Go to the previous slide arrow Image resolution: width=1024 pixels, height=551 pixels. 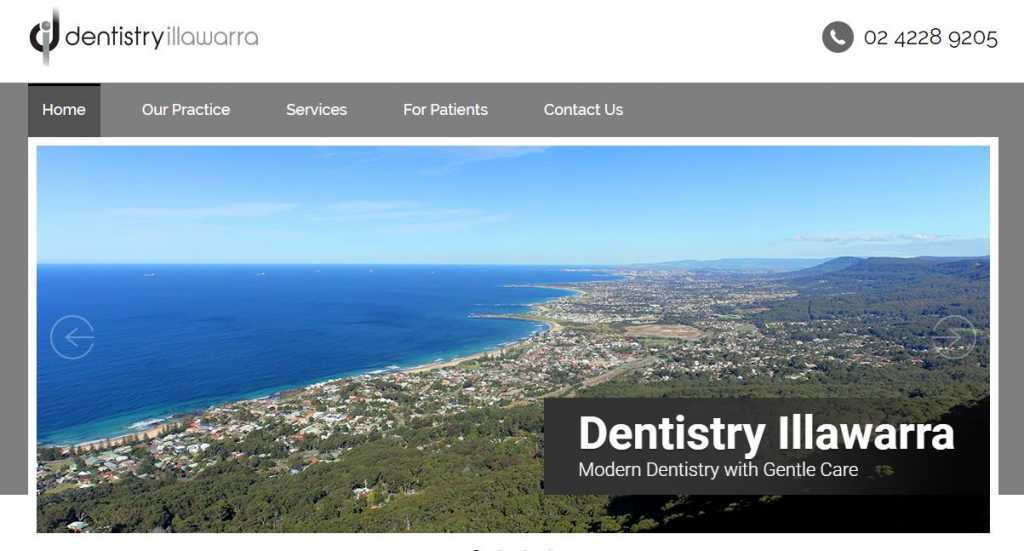point(72,337)
